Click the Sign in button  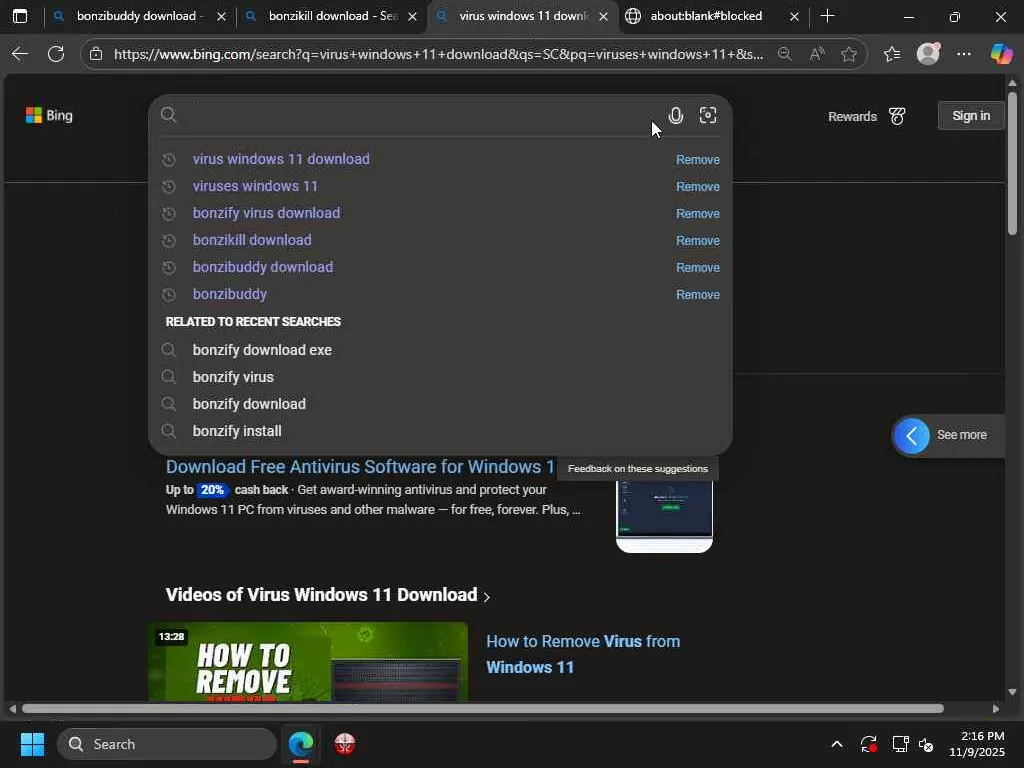[970, 116]
